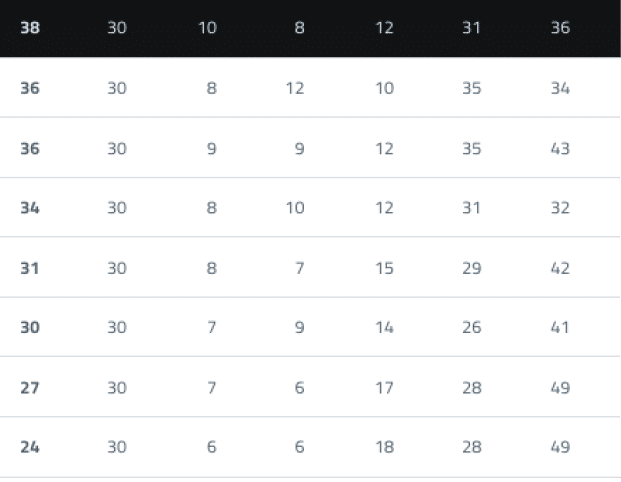Click the cell with value 18
Image resolution: width=621 pixels, height=482 pixels.
click(385, 448)
